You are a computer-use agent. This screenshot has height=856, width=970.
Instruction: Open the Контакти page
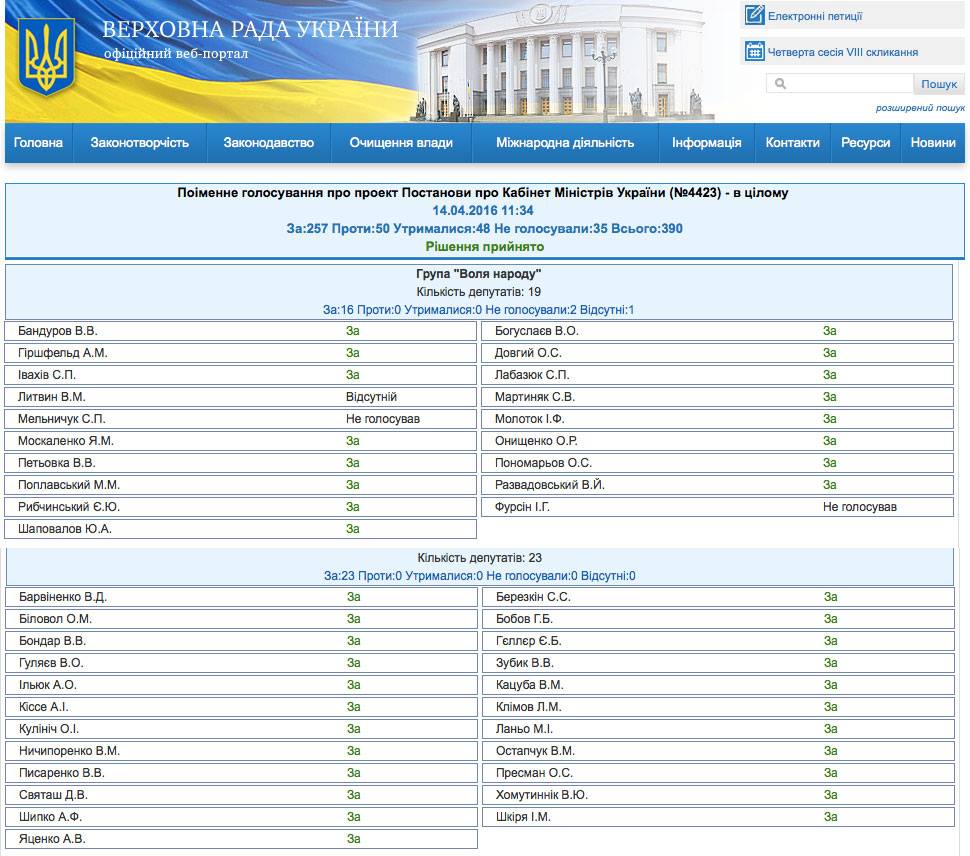click(x=793, y=143)
